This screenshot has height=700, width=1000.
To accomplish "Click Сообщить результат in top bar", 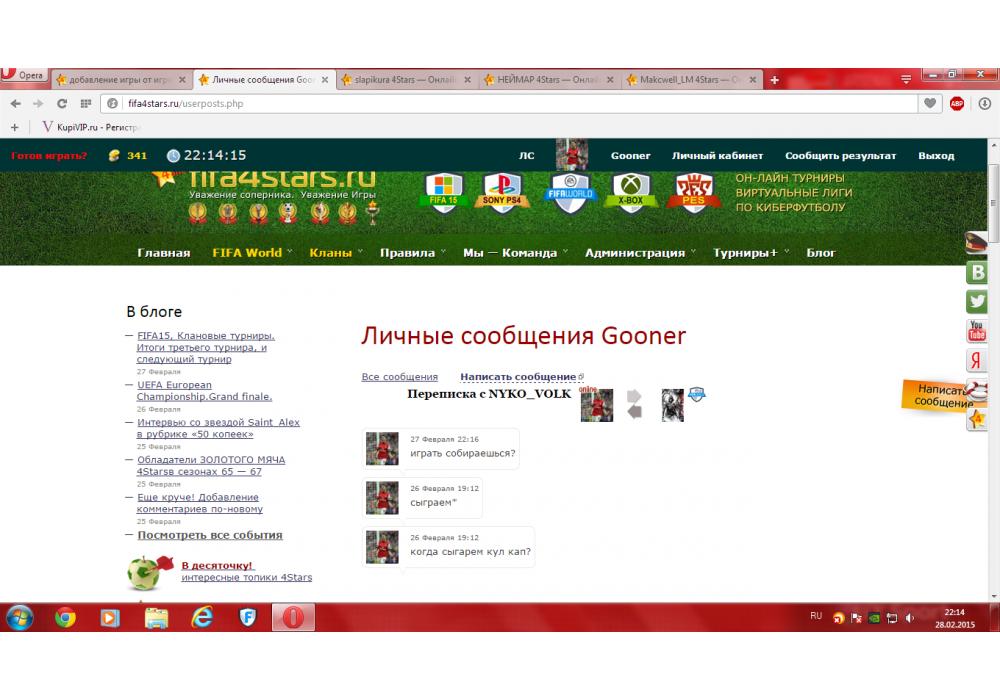I will click(840, 156).
